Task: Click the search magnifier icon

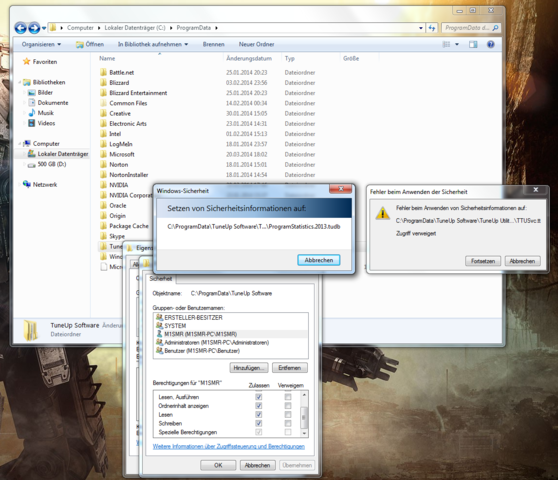Action: [x=496, y=28]
